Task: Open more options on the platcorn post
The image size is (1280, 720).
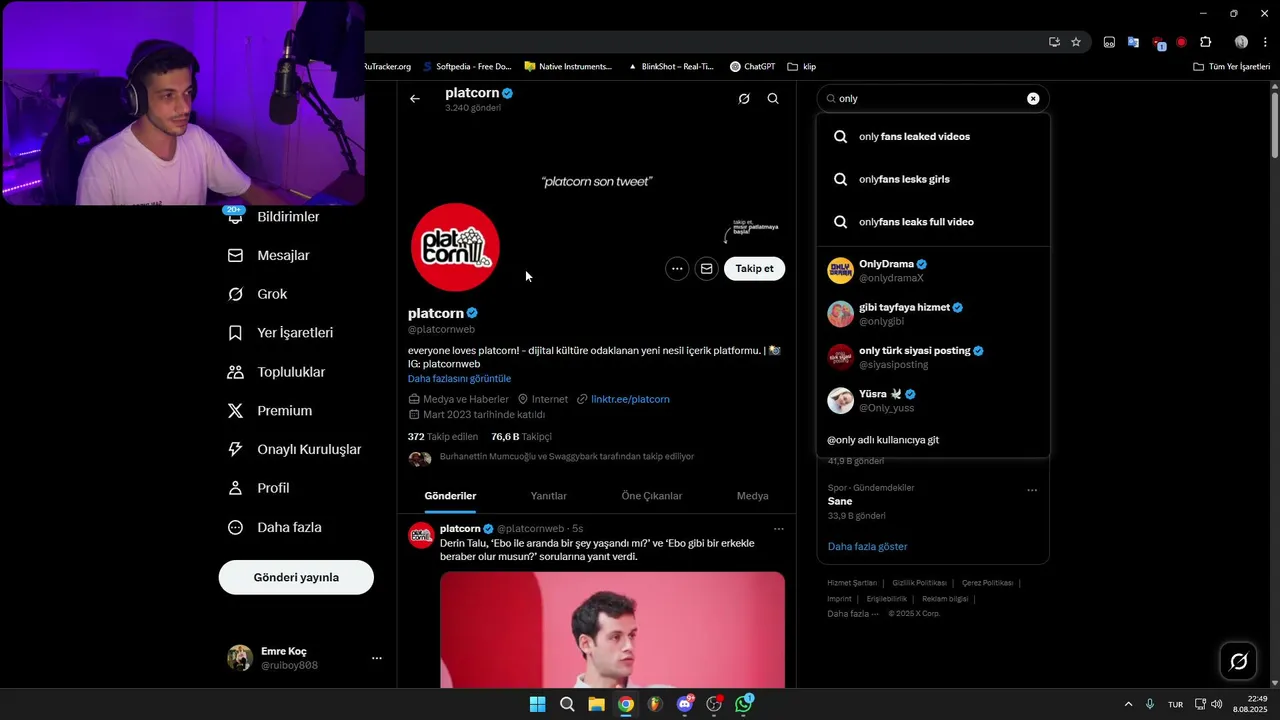Action: click(x=779, y=529)
